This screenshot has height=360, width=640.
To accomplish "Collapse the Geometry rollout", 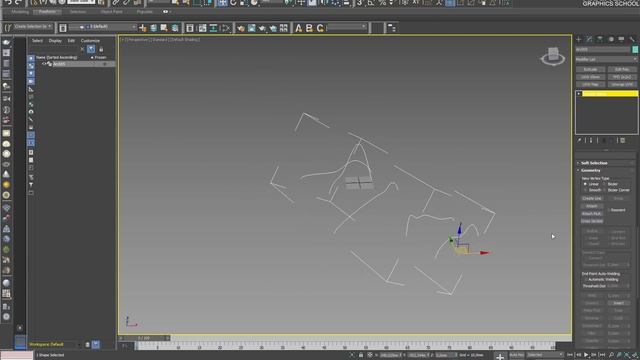I will tap(606, 170).
